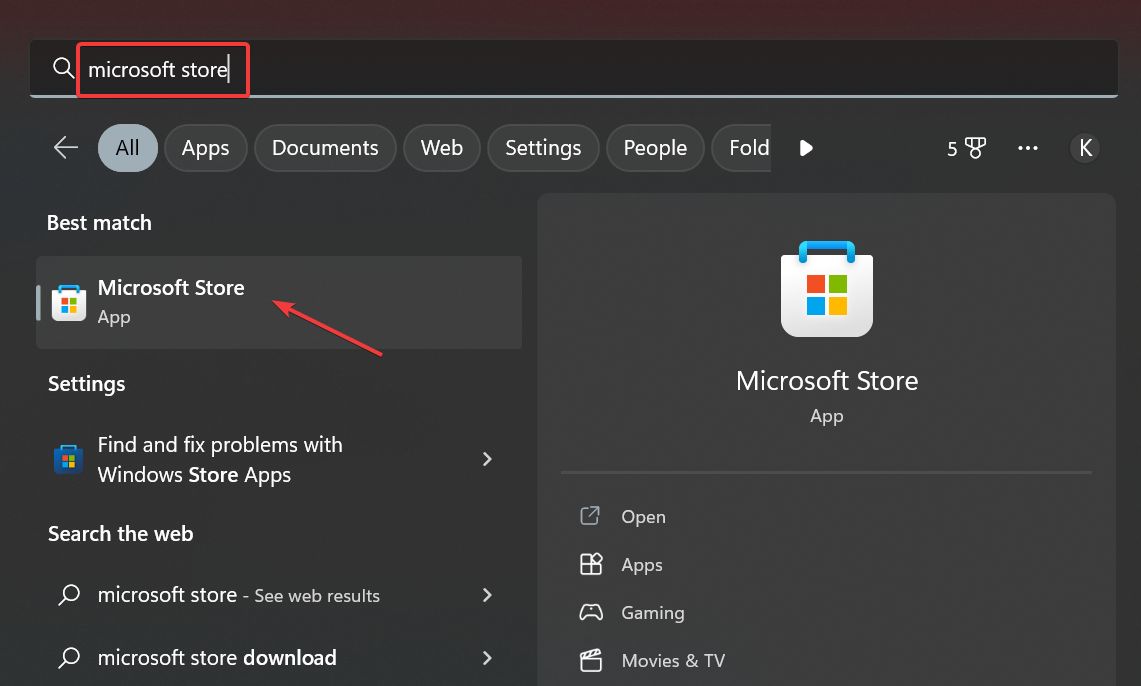Click the Gaming controller icon
This screenshot has width=1141, height=686.
[x=591, y=613]
